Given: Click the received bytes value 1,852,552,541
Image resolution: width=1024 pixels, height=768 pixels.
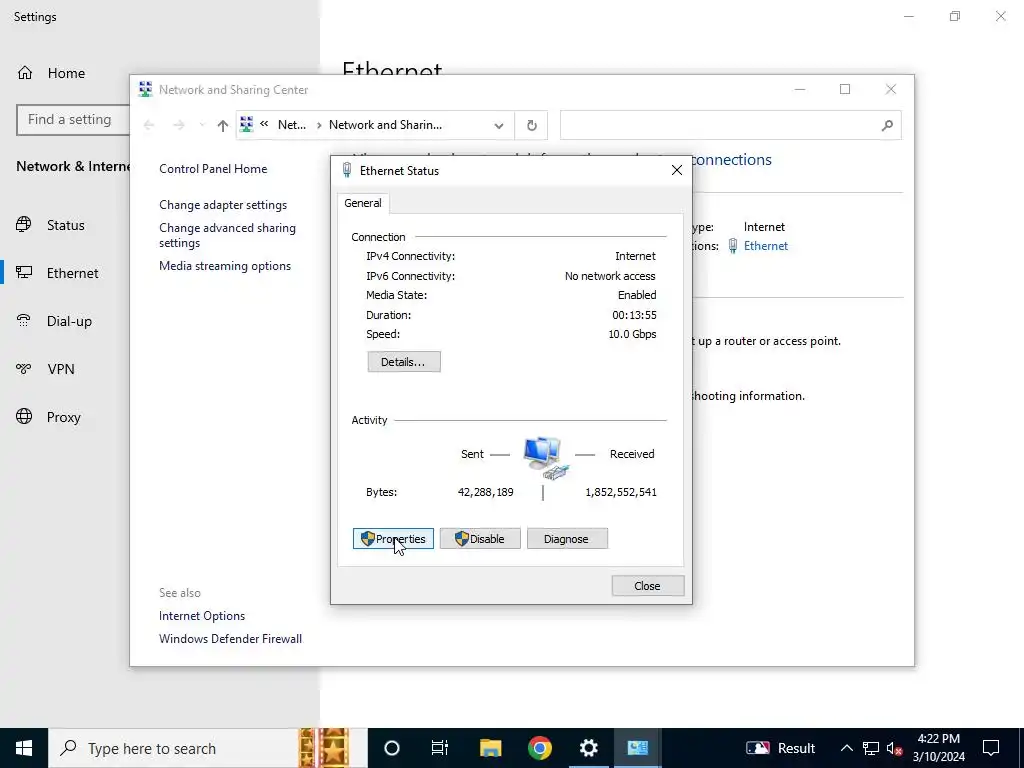Looking at the screenshot, I should pos(621,492).
